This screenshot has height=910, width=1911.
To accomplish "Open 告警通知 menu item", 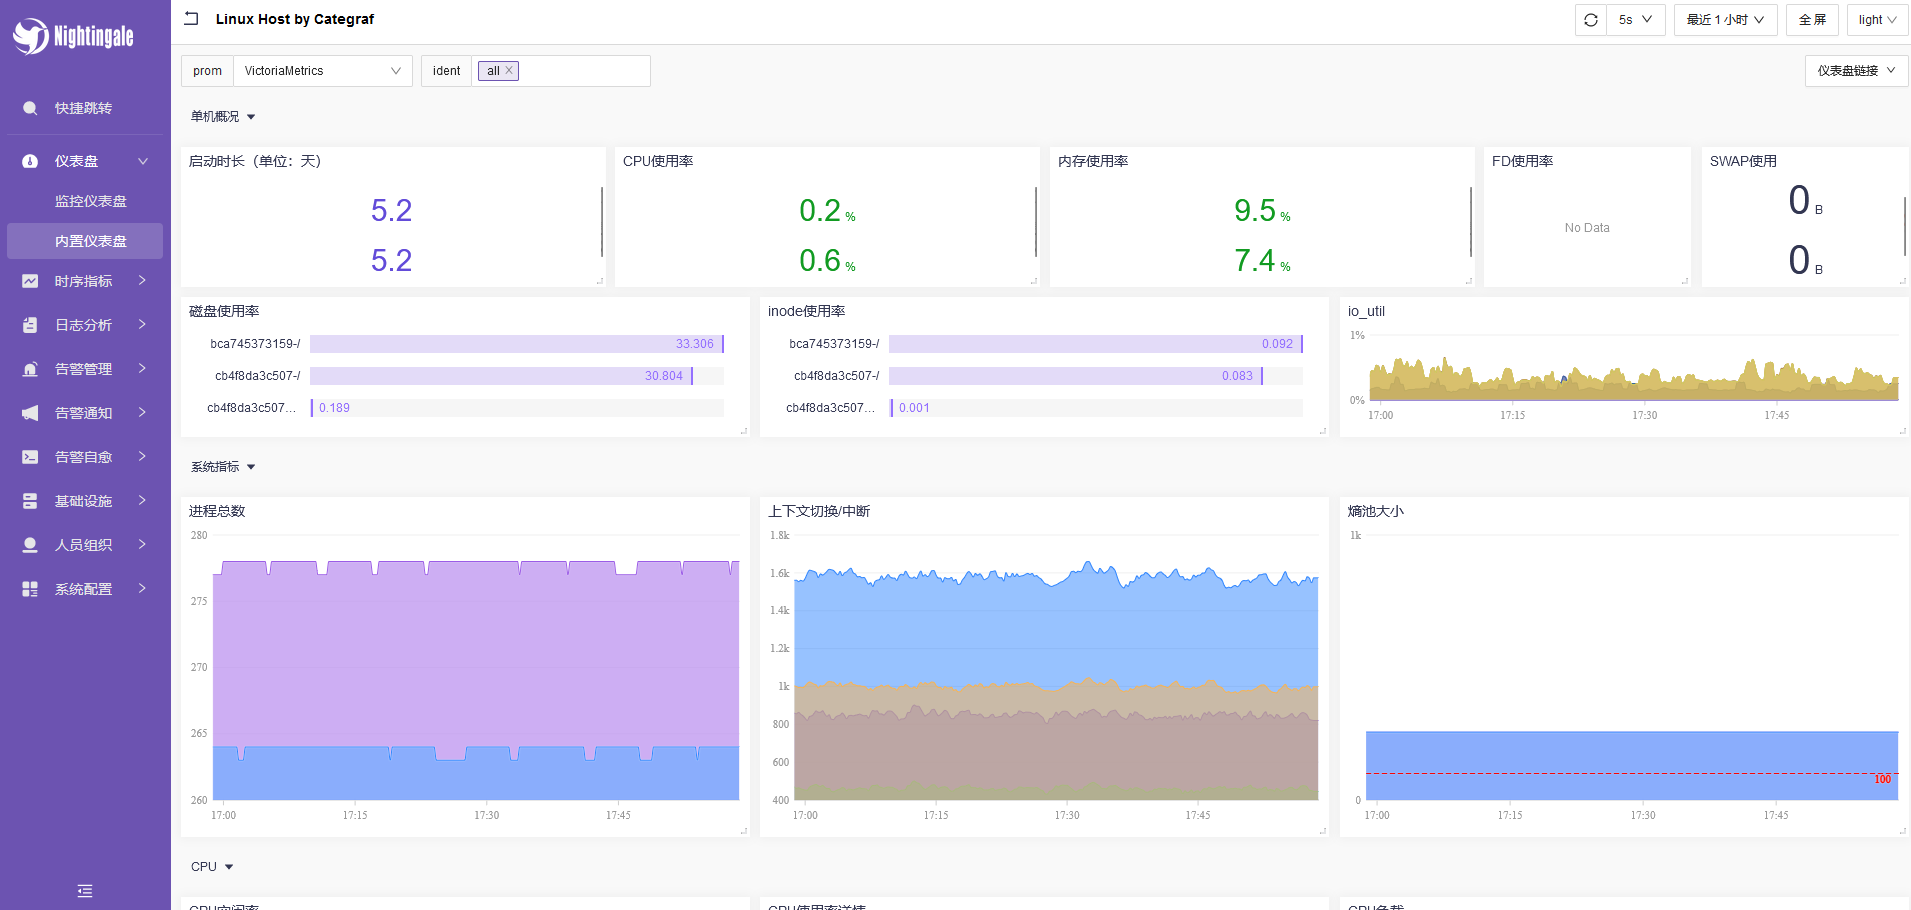I will coord(85,413).
